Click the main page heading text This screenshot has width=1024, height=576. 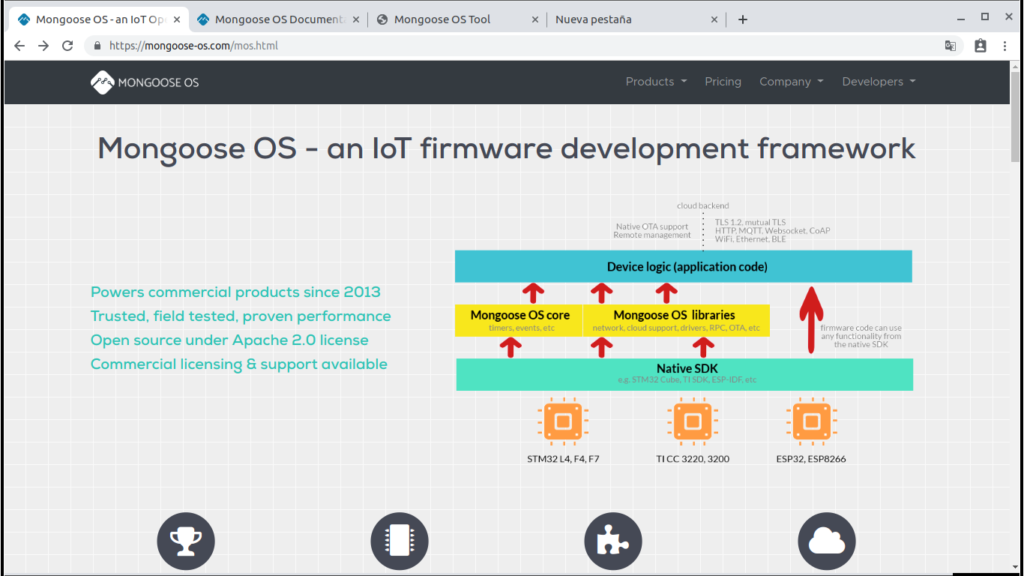pyautogui.click(x=506, y=149)
